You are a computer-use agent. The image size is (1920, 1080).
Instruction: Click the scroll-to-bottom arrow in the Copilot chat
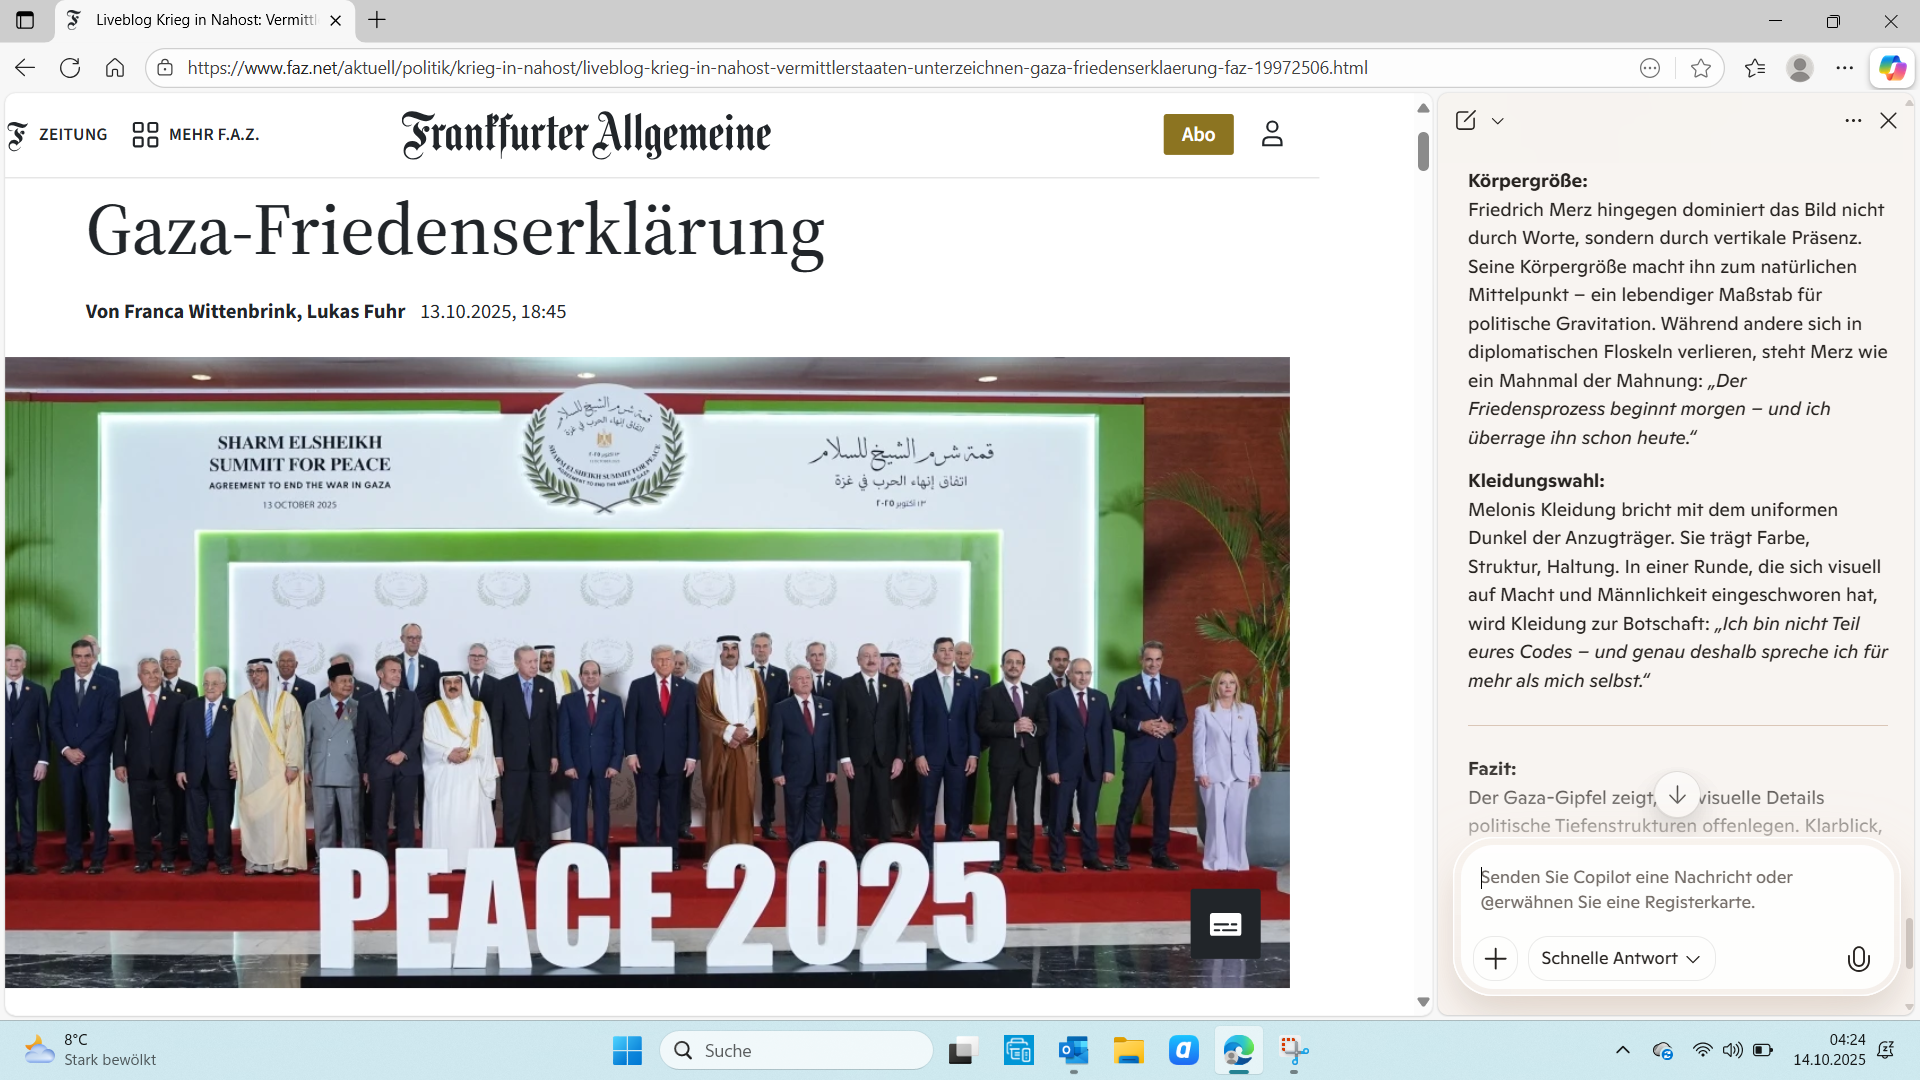[1677, 795]
